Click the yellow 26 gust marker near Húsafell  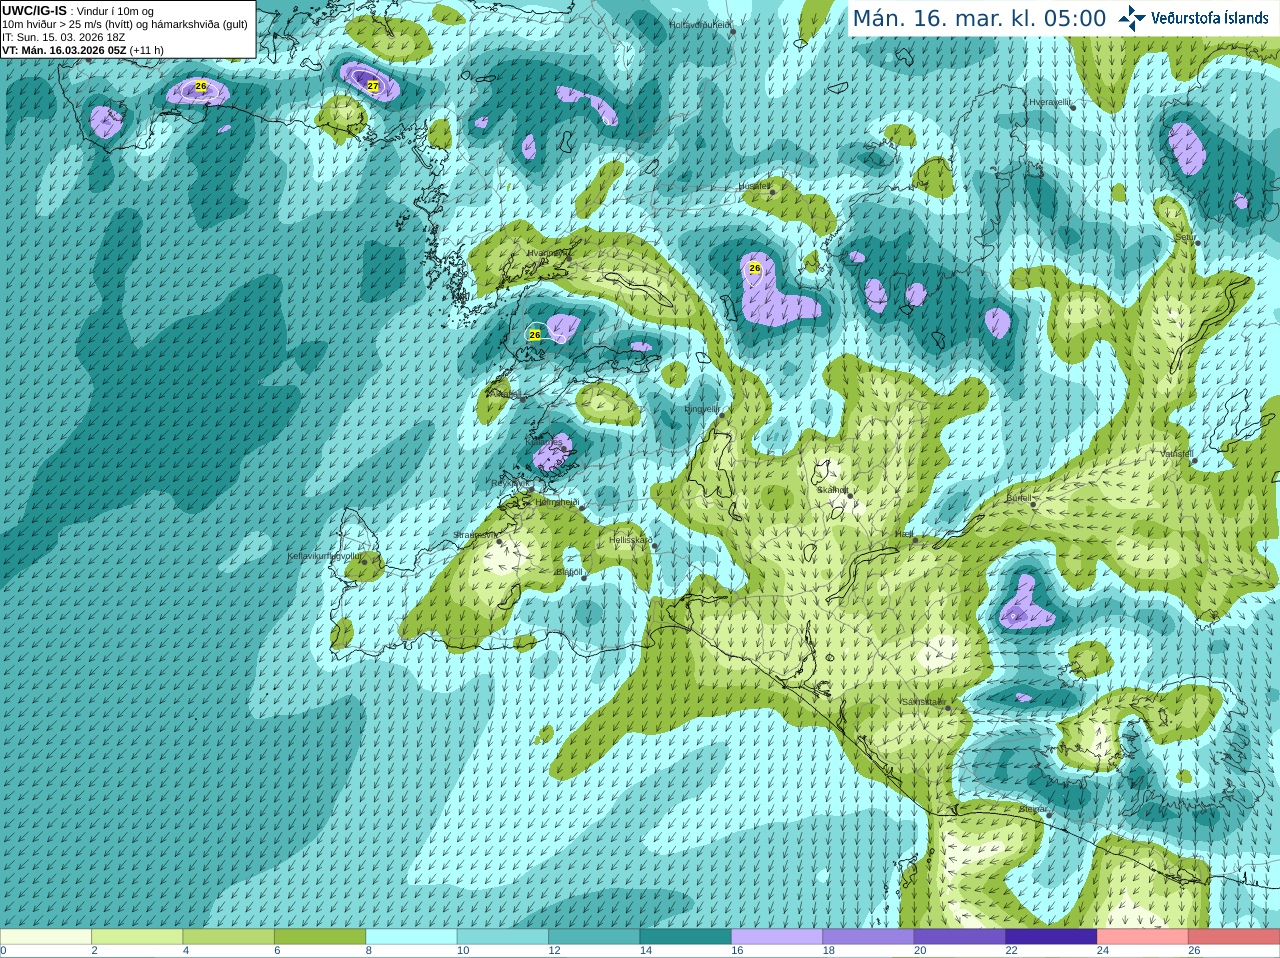tap(755, 268)
